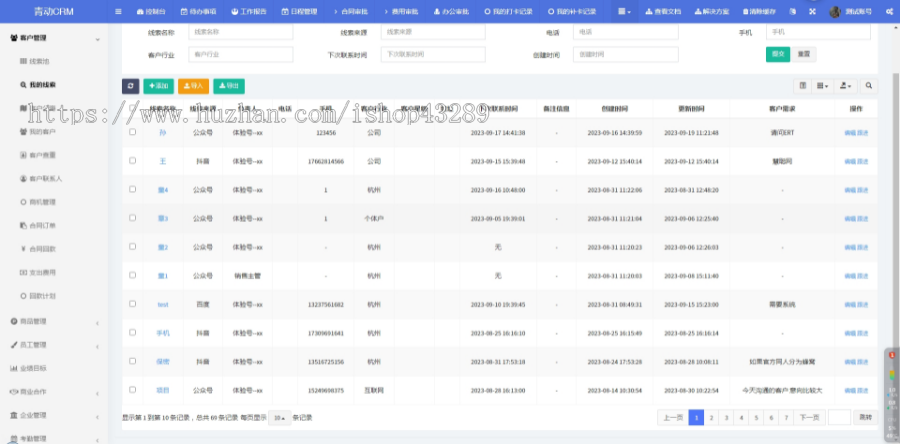The height and width of the screenshot is (444, 900).
Task: Open 控制台 from the top navigation
Action: coord(151,11)
